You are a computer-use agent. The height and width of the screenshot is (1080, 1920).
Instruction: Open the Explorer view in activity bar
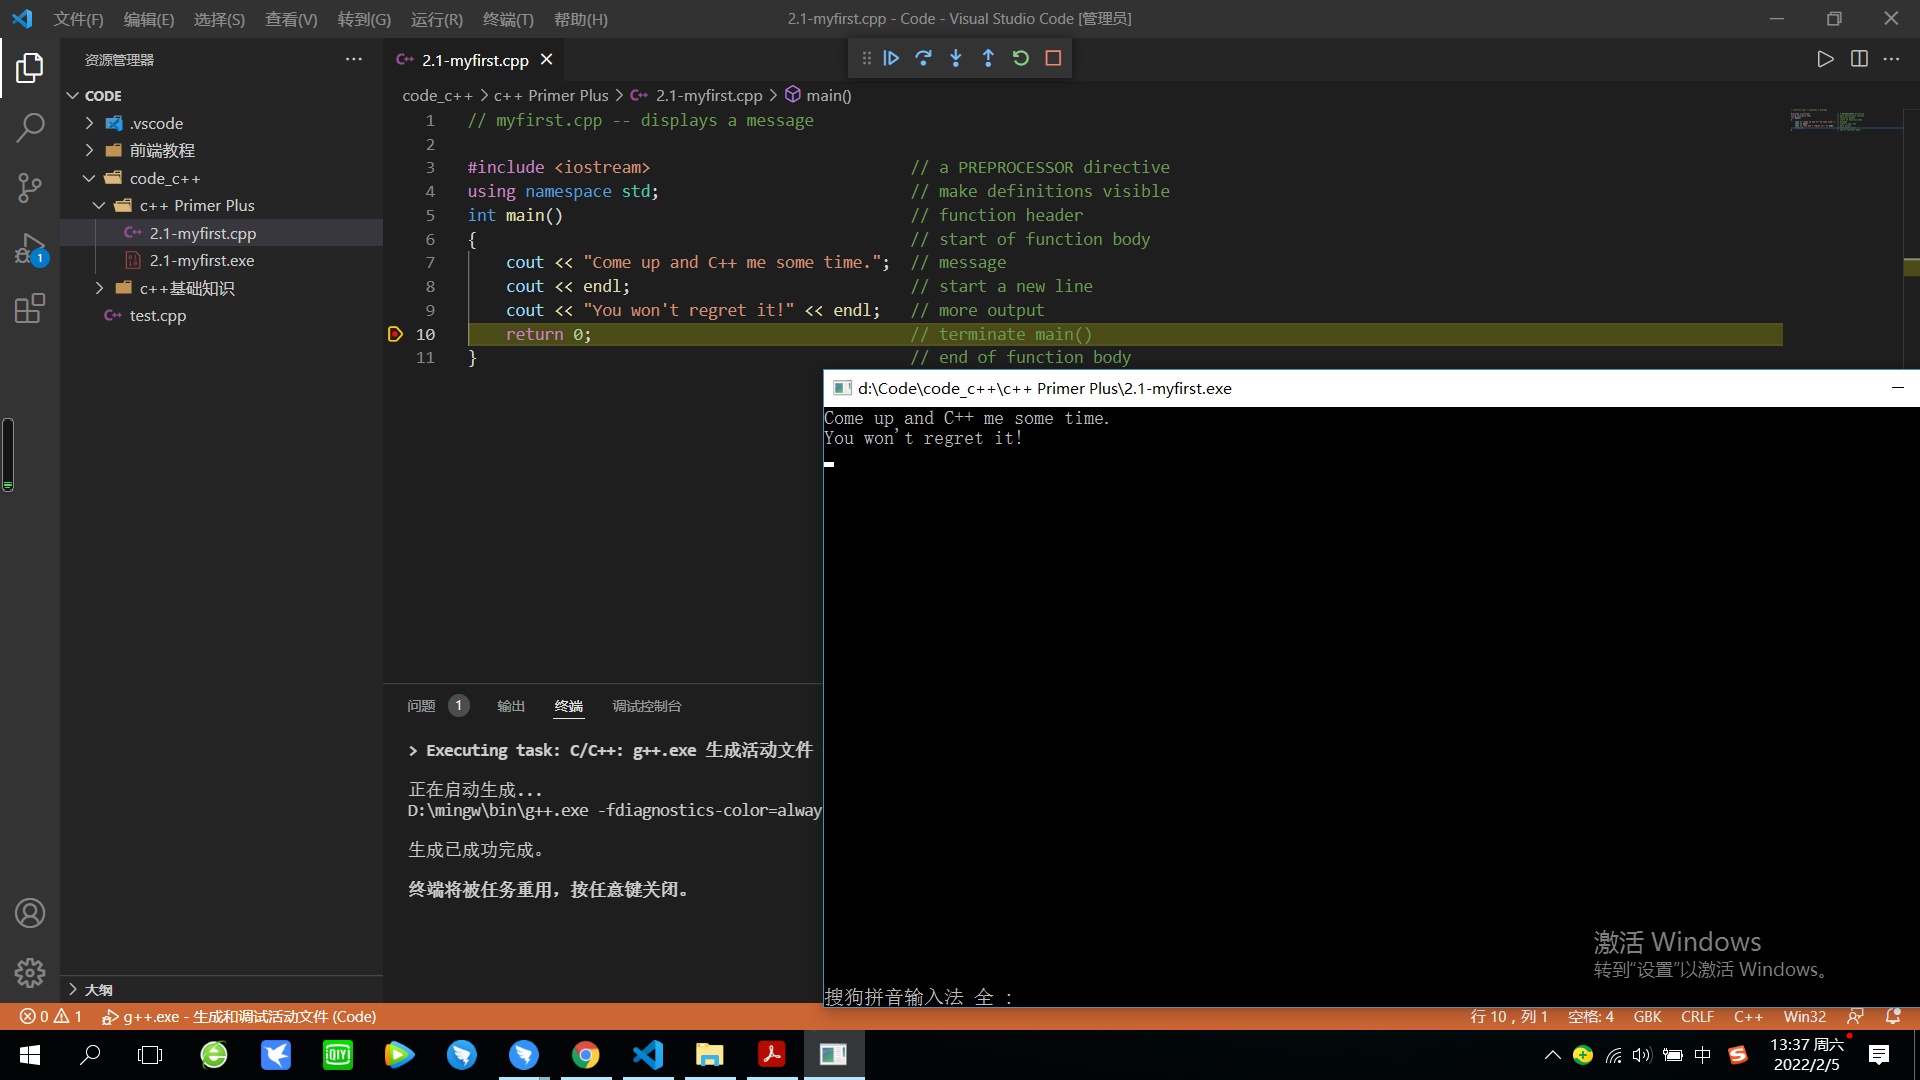pyautogui.click(x=30, y=68)
